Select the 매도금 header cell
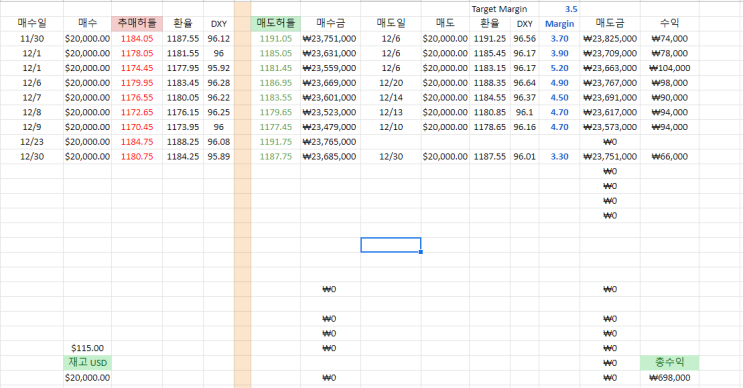The height and width of the screenshot is (388, 743). (610, 23)
